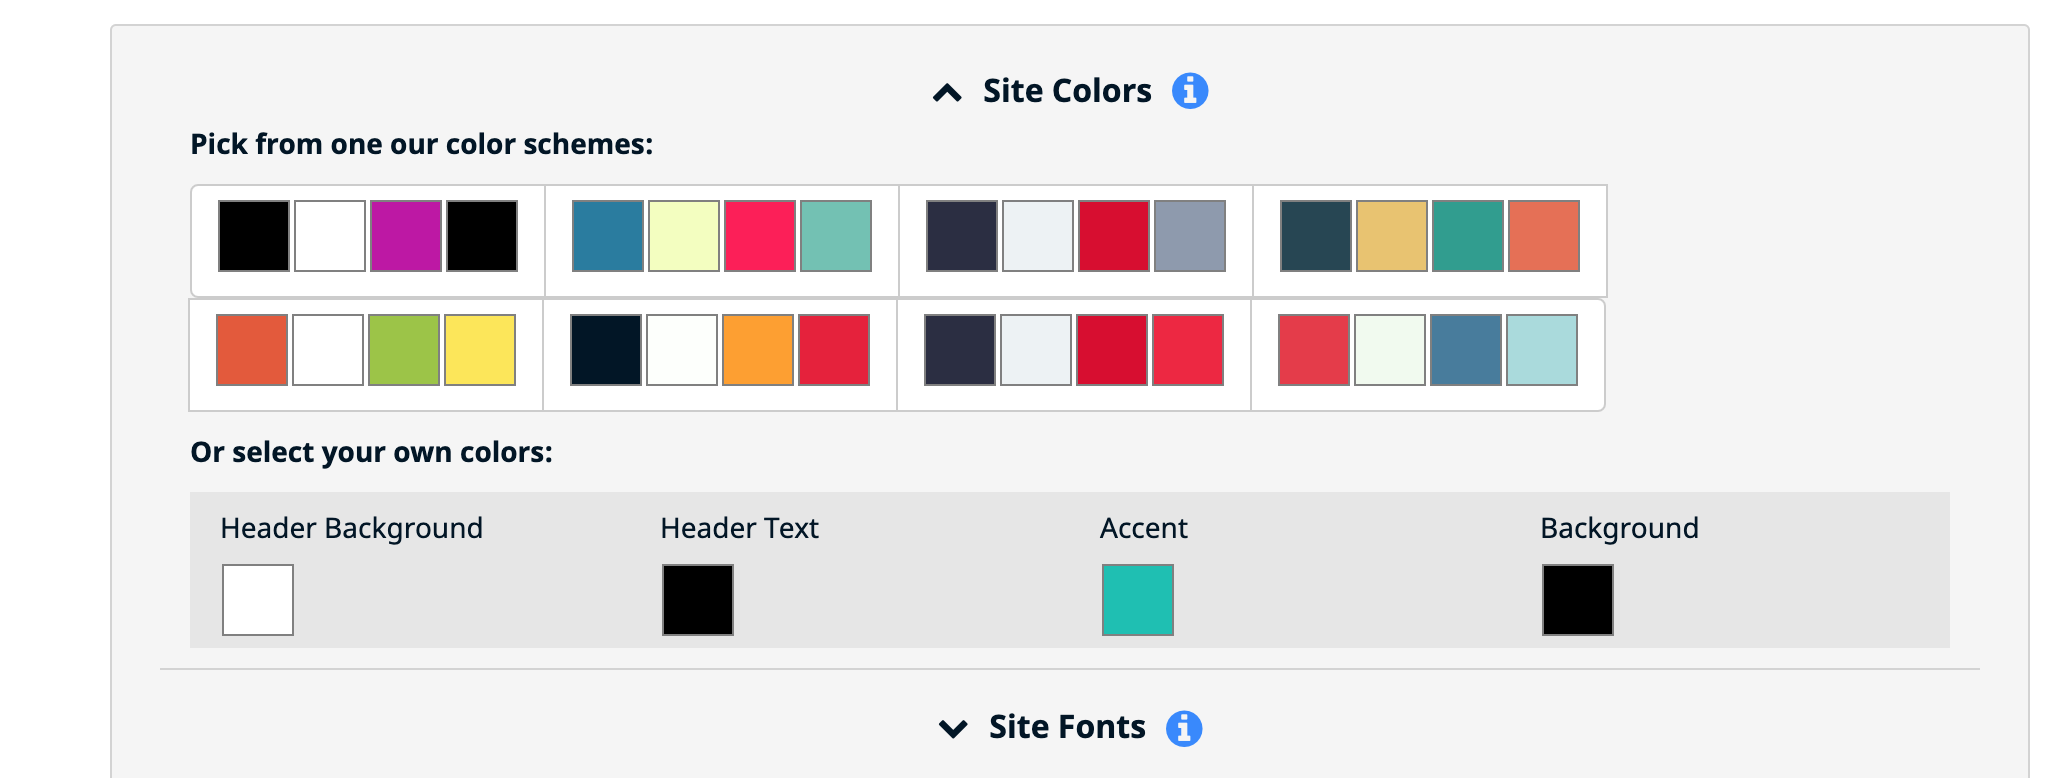Screen dimensions: 2054x778
Task: Open the Header Background color picker
Action: click(x=258, y=600)
